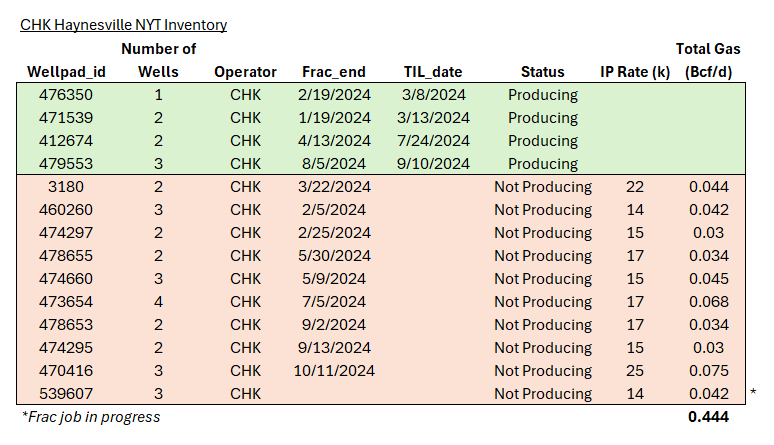Click the Operator column header
The height and width of the screenshot is (445, 774).
click(245, 72)
